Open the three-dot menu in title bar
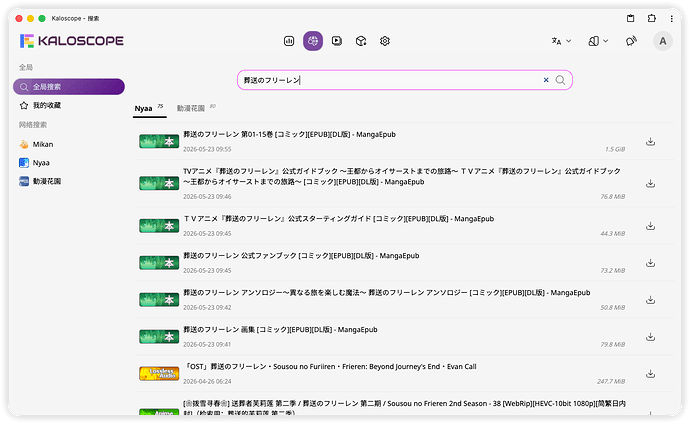Viewport: 690px width, 423px height. 671,18
